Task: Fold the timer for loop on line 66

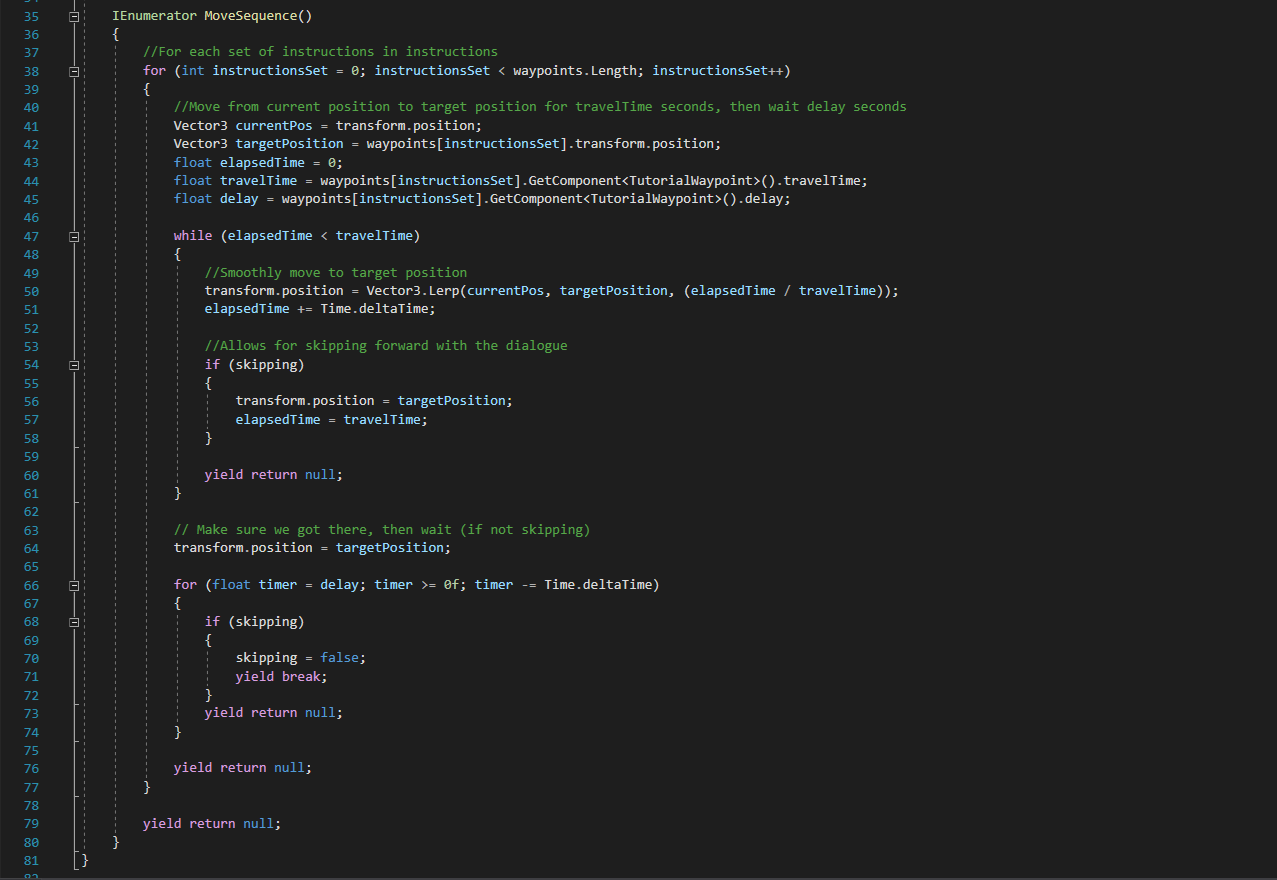Action: (73, 585)
